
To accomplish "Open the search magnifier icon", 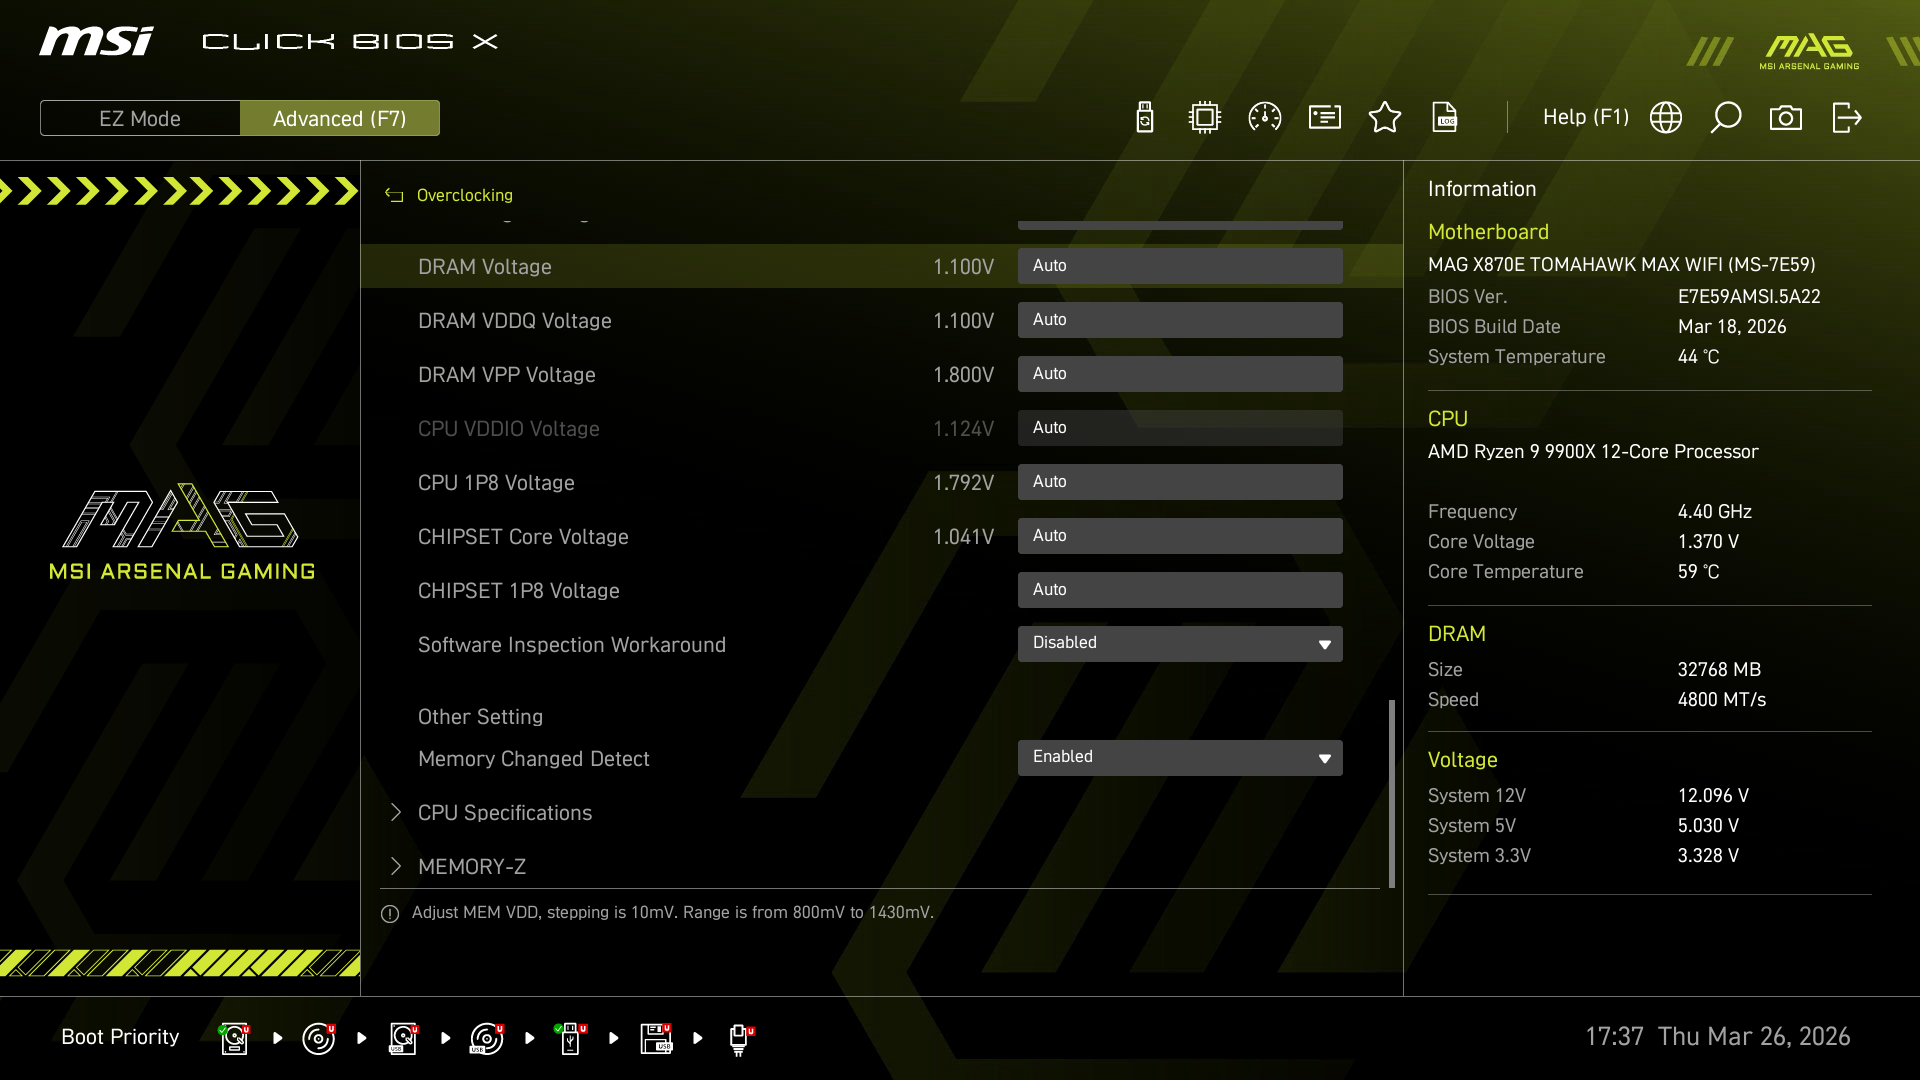I will coord(1726,117).
